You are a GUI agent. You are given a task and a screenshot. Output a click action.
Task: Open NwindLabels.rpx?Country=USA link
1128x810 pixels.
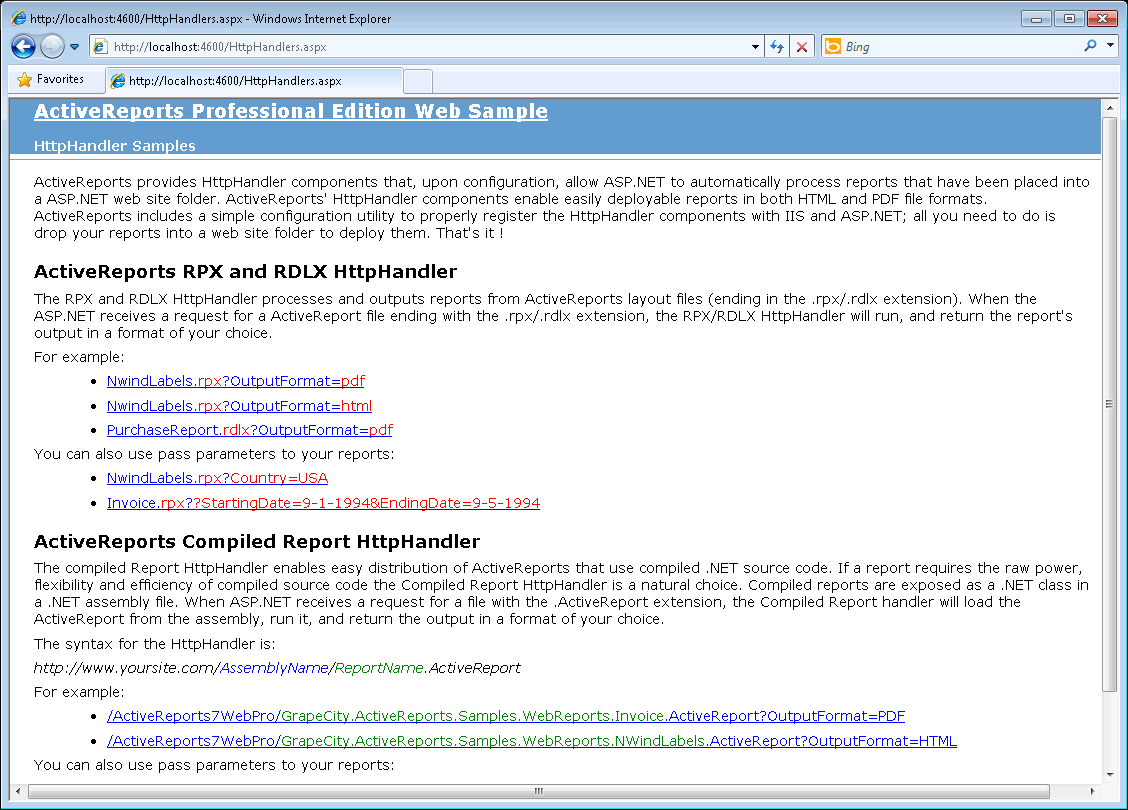tap(217, 478)
